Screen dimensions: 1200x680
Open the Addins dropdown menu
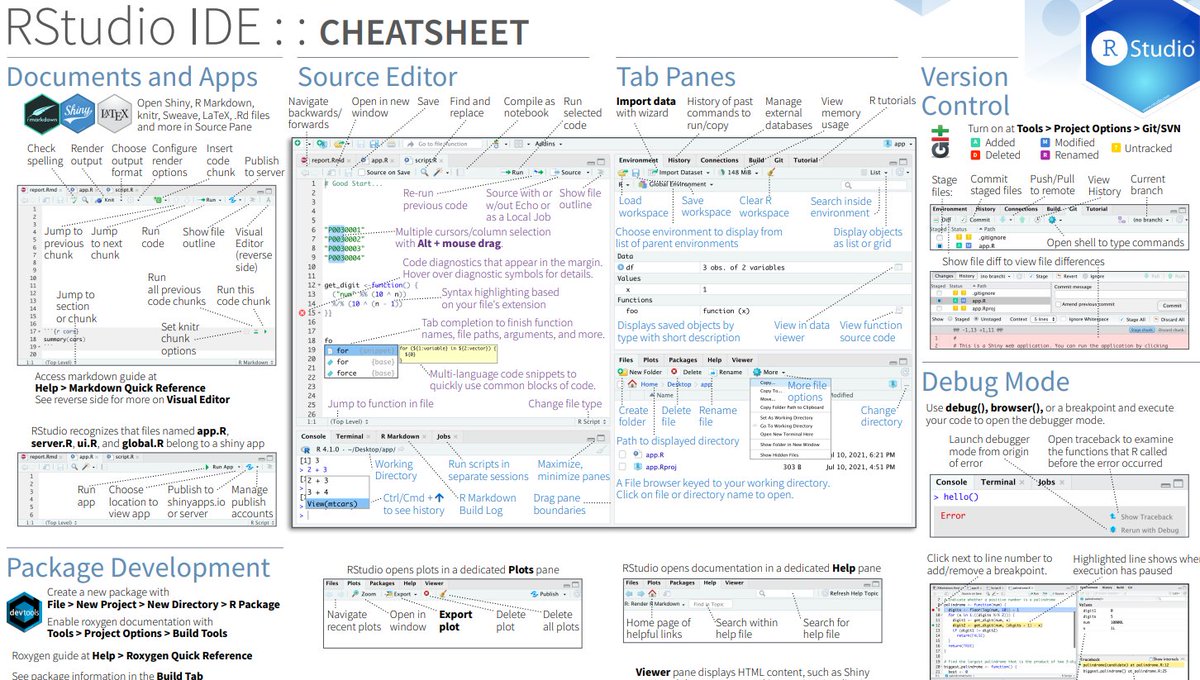click(x=549, y=144)
